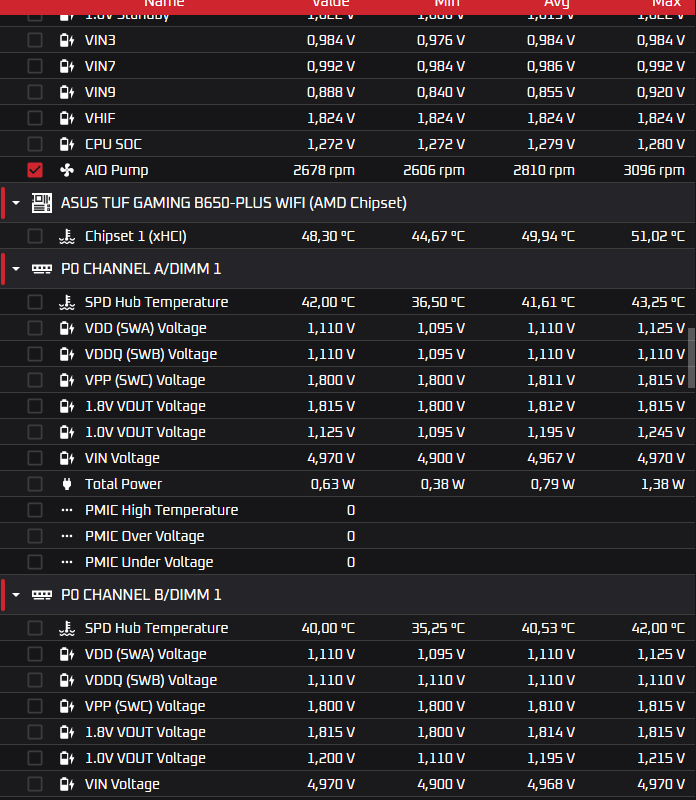Screen dimensions: 696x800
Task: Click the fan icon beside AIO Pump
Action: [67, 170]
